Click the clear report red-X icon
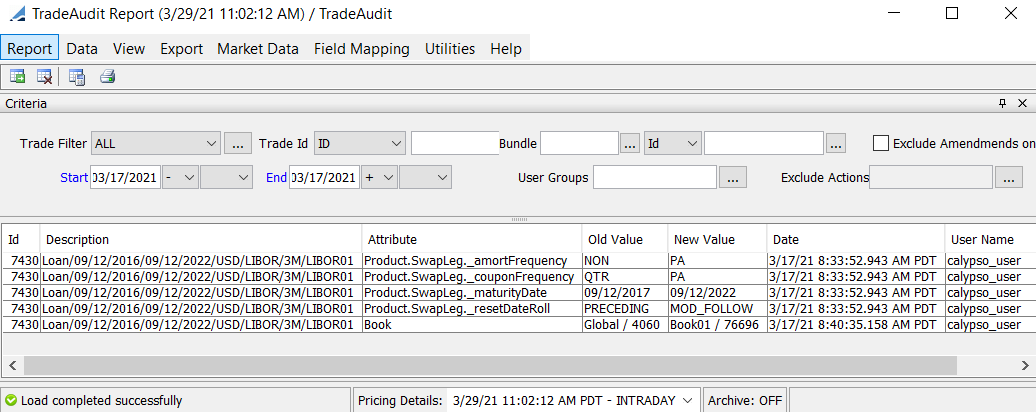Image resolution: width=1036 pixels, height=412 pixels. click(x=44, y=77)
